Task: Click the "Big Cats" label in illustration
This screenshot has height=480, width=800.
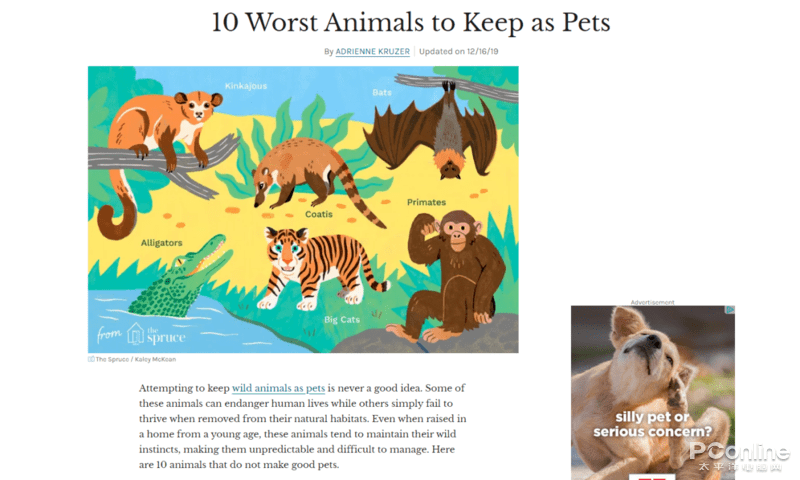Action: 342,319
